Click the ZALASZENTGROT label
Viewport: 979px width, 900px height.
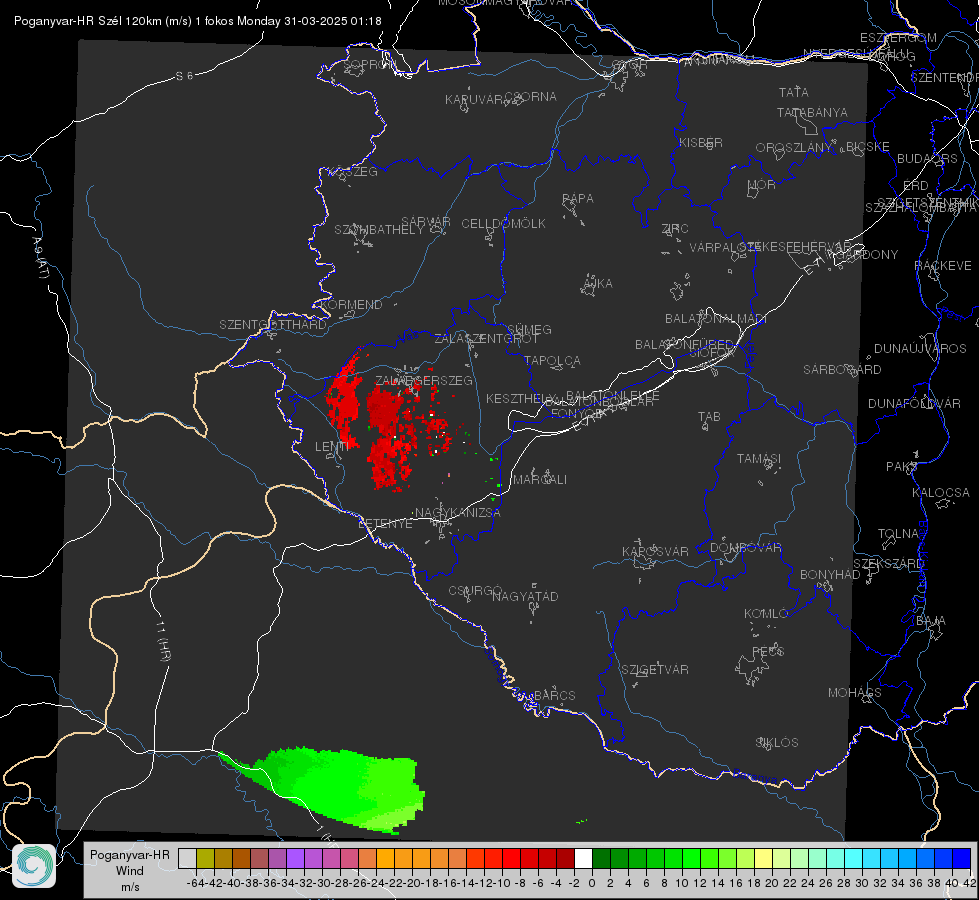click(486, 339)
